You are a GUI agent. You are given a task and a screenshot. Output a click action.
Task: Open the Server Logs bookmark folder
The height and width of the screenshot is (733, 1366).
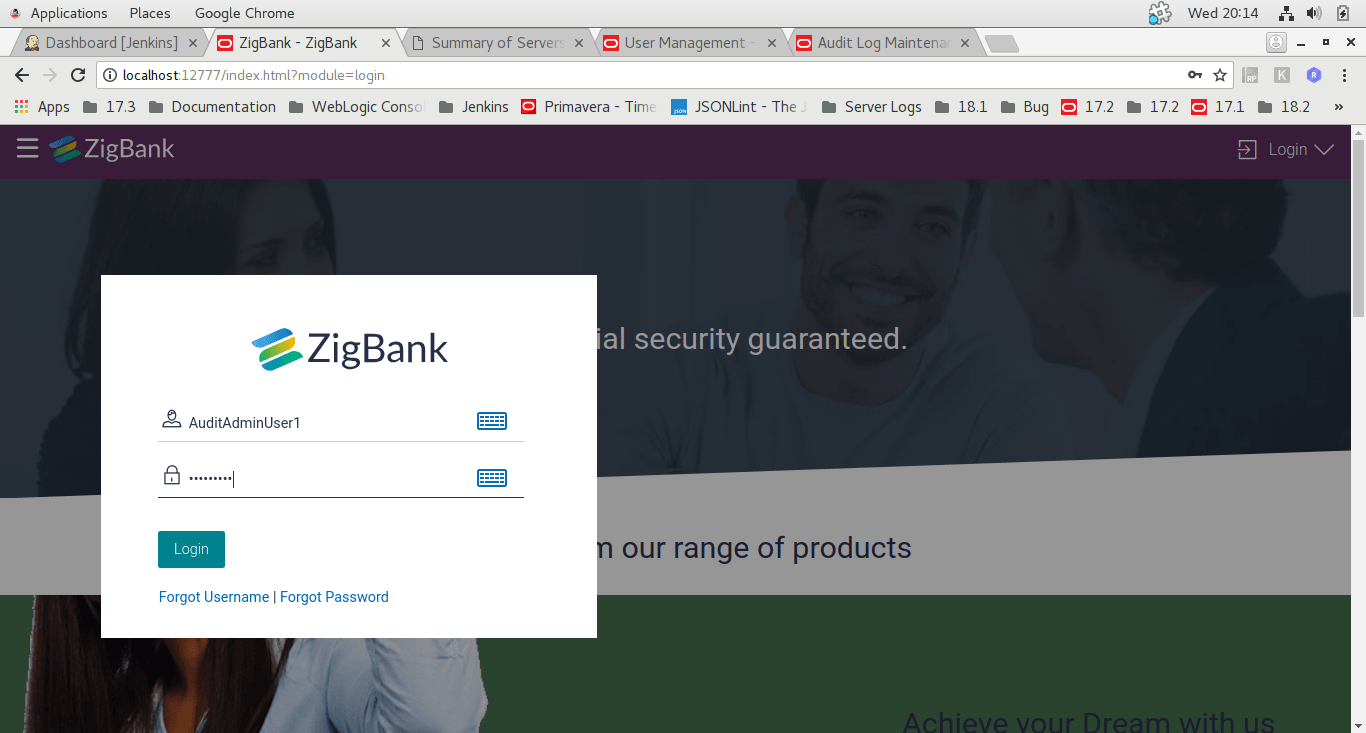[871, 107]
